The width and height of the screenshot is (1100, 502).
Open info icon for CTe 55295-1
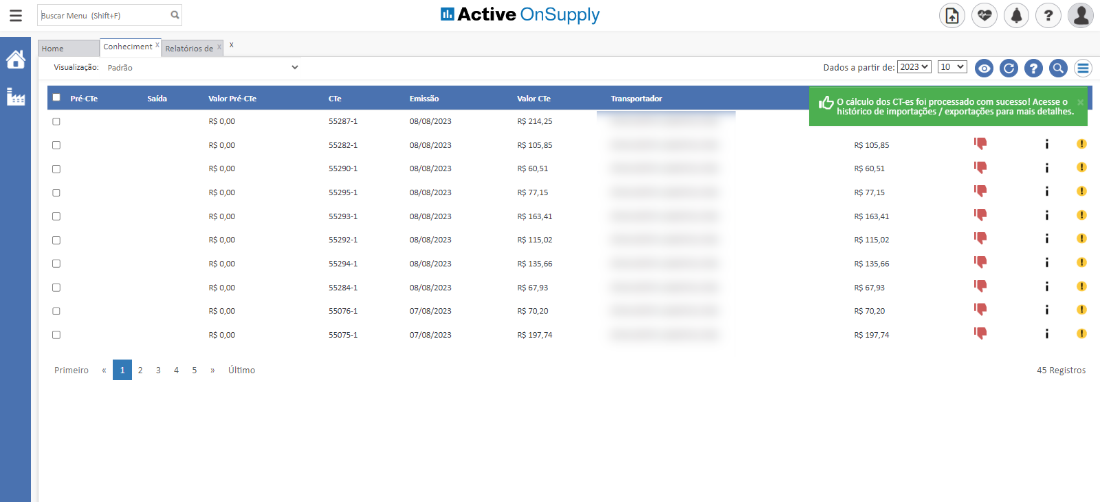pyautogui.click(x=1046, y=191)
